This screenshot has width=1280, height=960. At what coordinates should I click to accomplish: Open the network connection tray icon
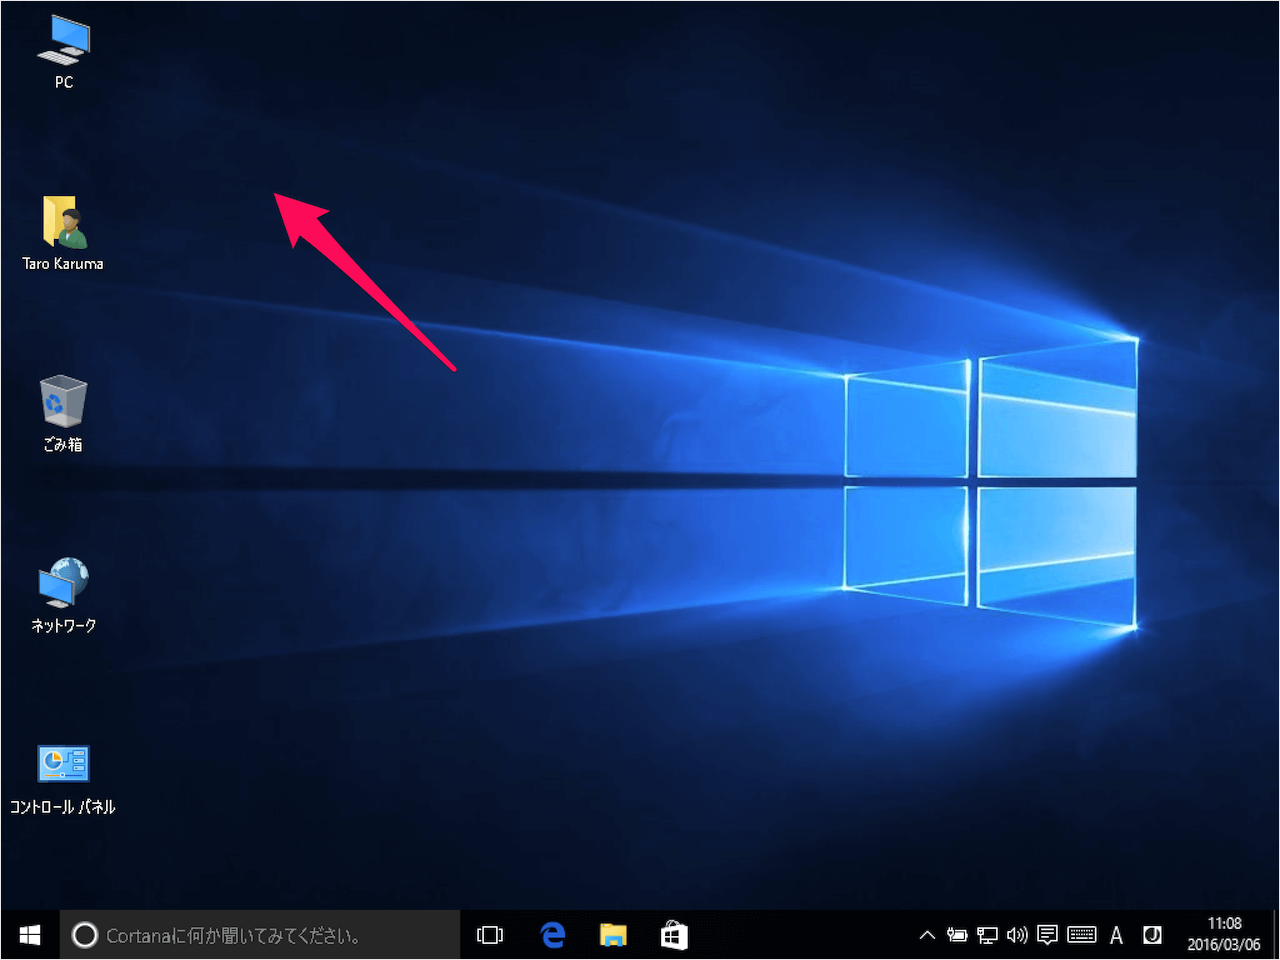(x=987, y=935)
